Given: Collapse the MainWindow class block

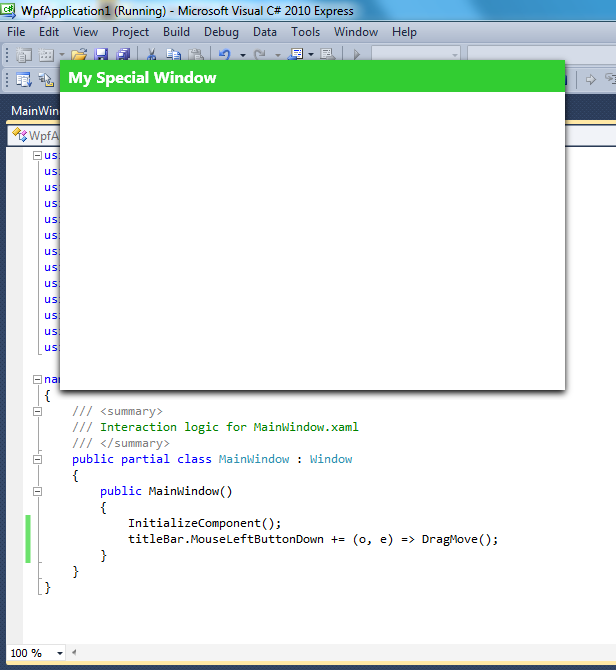Looking at the screenshot, I should click(x=38, y=459).
